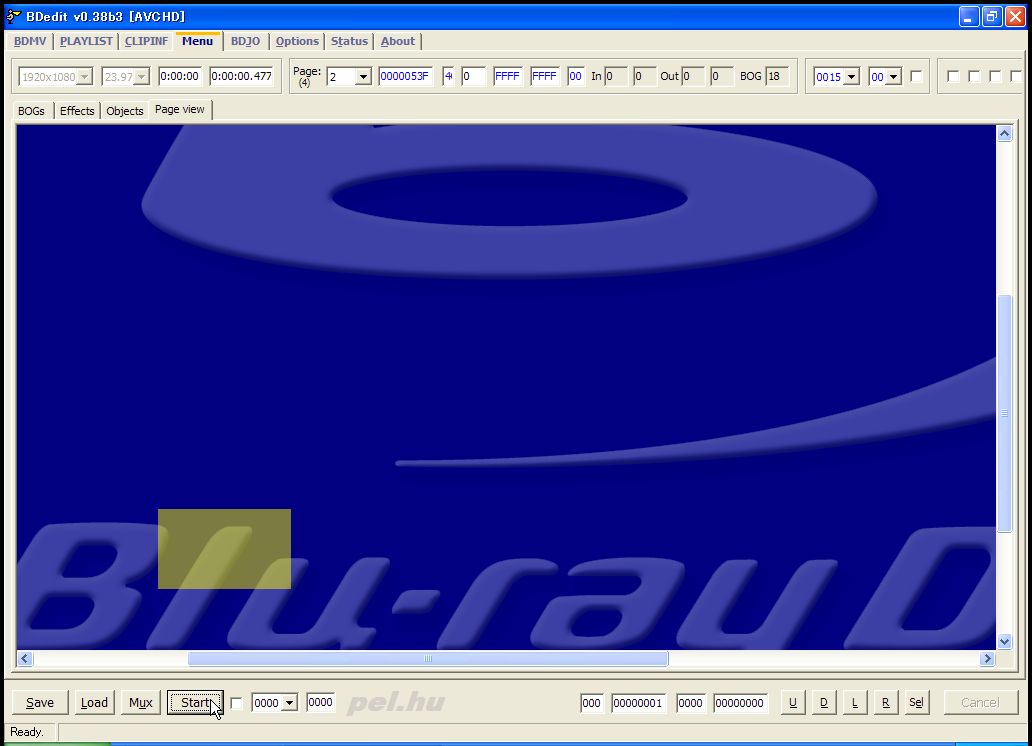This screenshot has width=1032, height=746.
Task: Click the 0000 field right of the Start dropdown
Action: pyautogui.click(x=321, y=702)
